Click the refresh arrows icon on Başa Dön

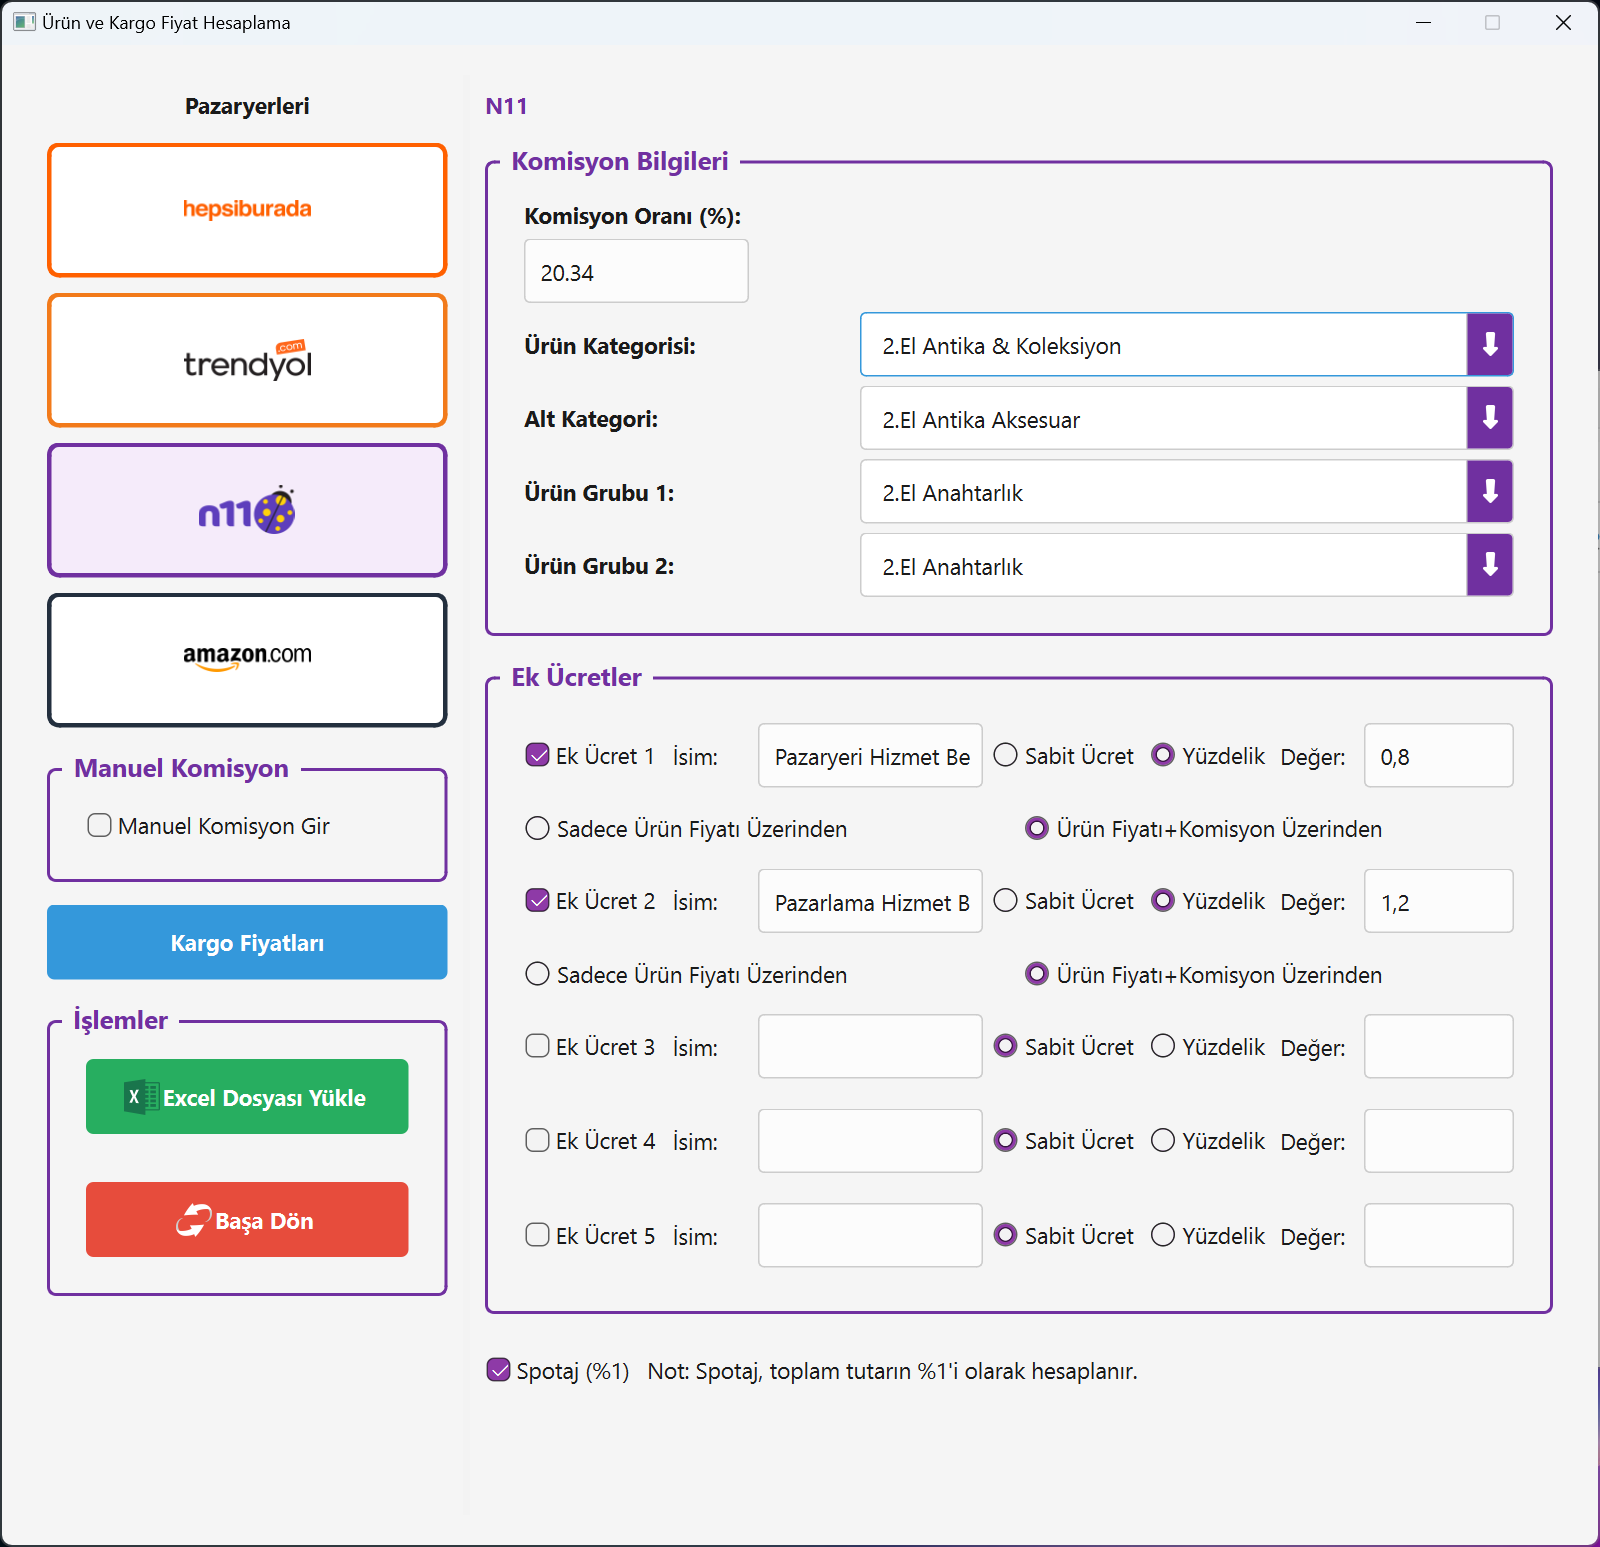(x=193, y=1220)
